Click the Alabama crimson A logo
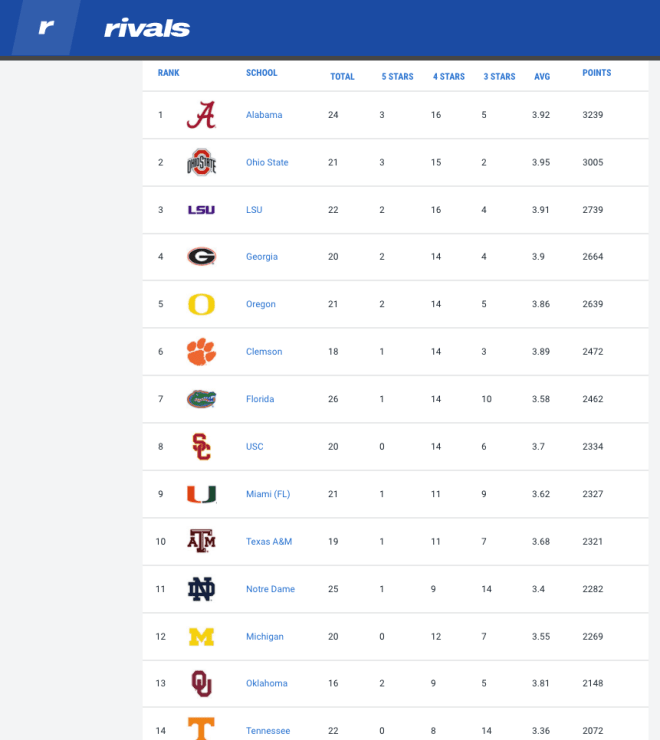 (202, 115)
